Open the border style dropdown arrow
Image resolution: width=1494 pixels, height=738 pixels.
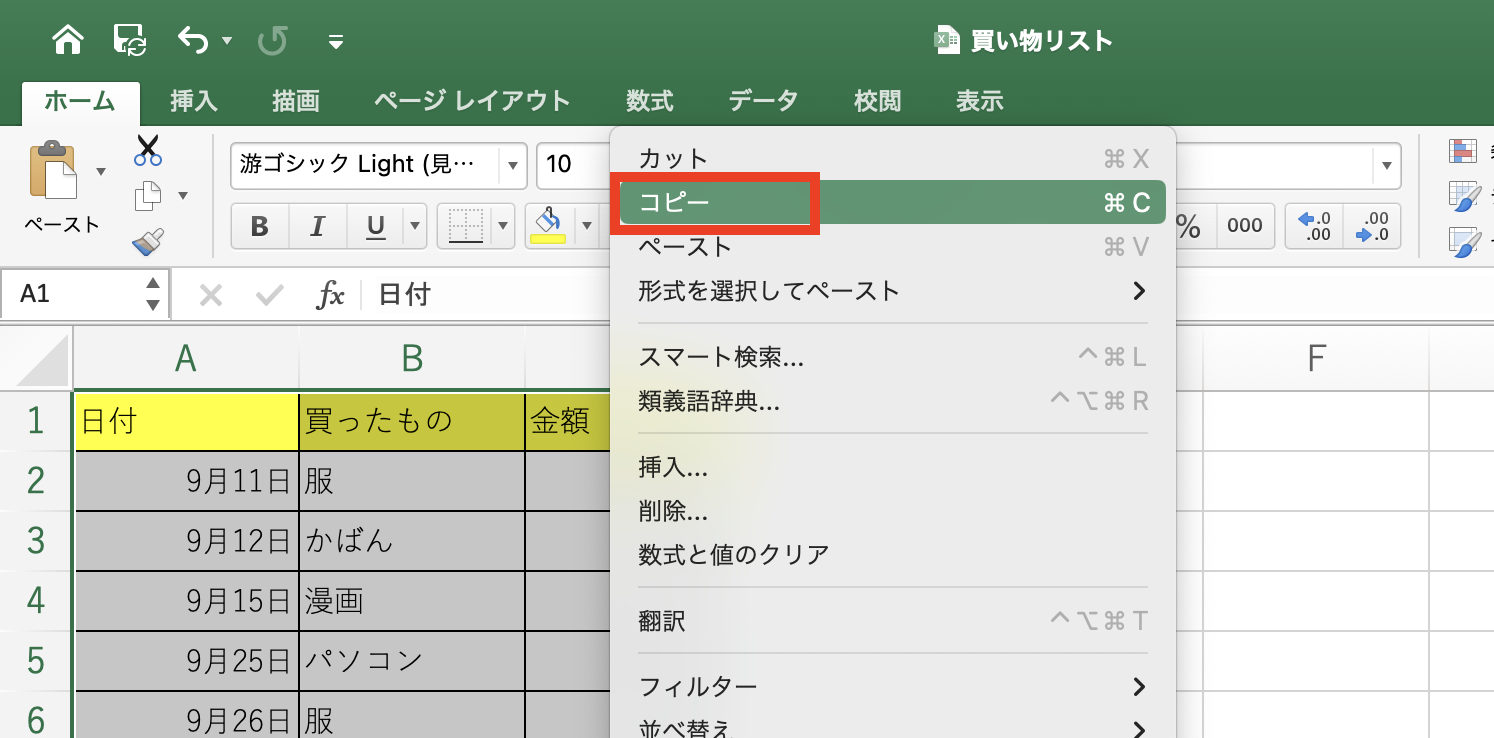pyautogui.click(x=503, y=225)
